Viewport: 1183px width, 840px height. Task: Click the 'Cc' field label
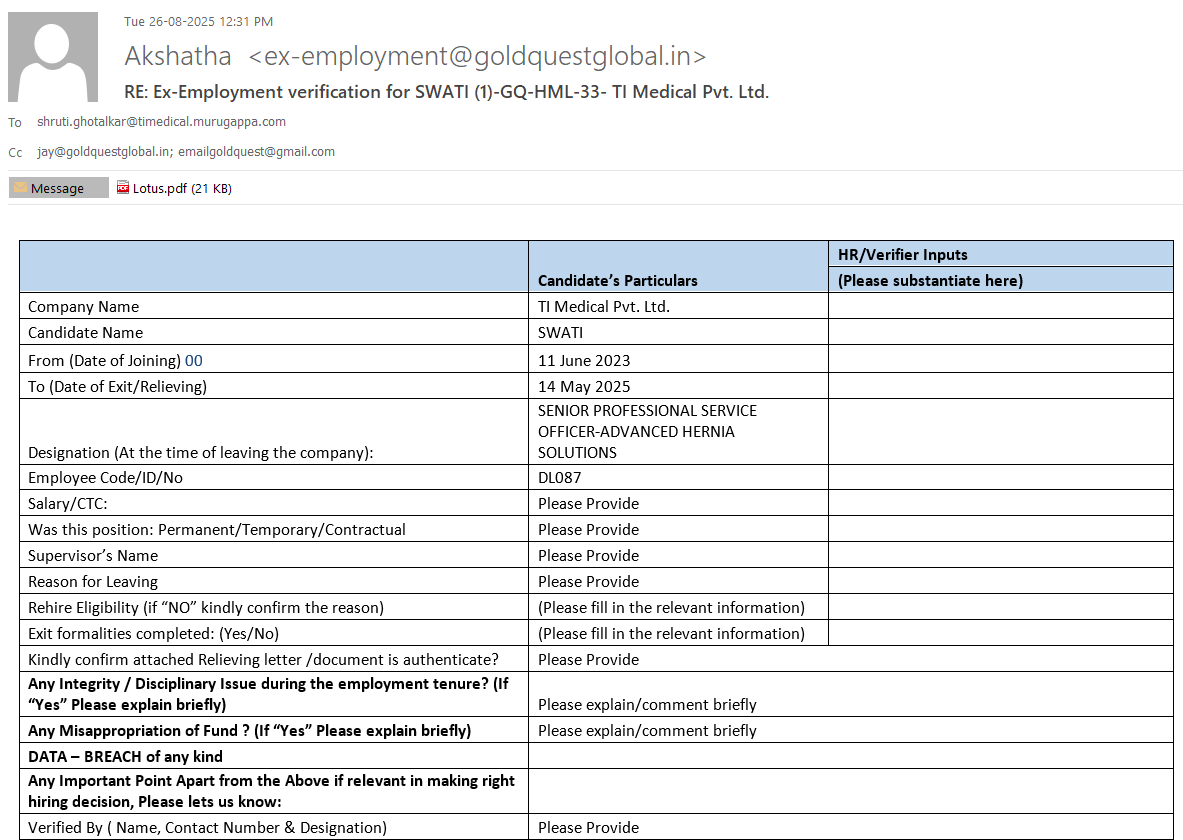15,152
